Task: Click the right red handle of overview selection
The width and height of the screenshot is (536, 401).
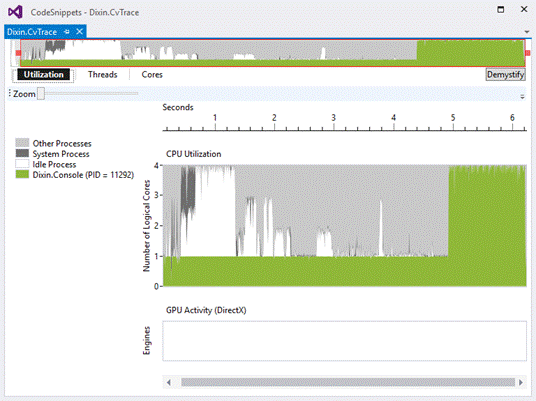Action: (527, 53)
